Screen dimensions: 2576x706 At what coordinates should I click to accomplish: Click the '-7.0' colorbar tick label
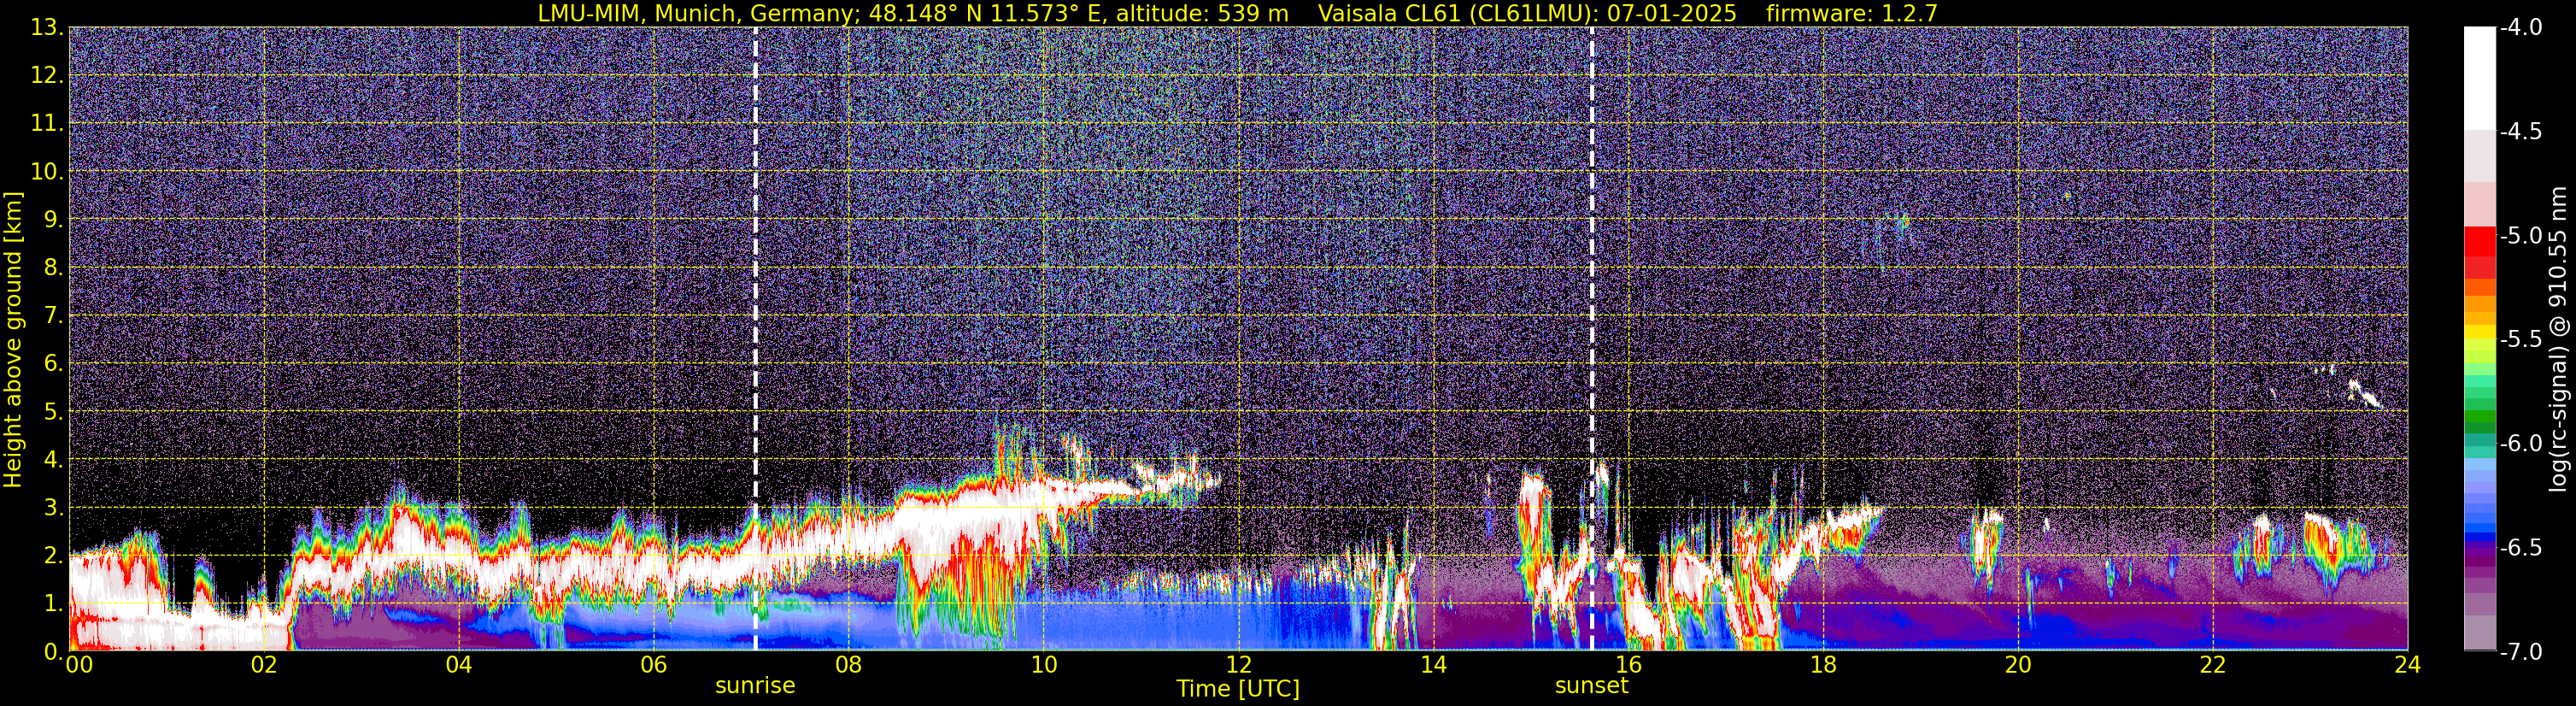coord(2520,652)
